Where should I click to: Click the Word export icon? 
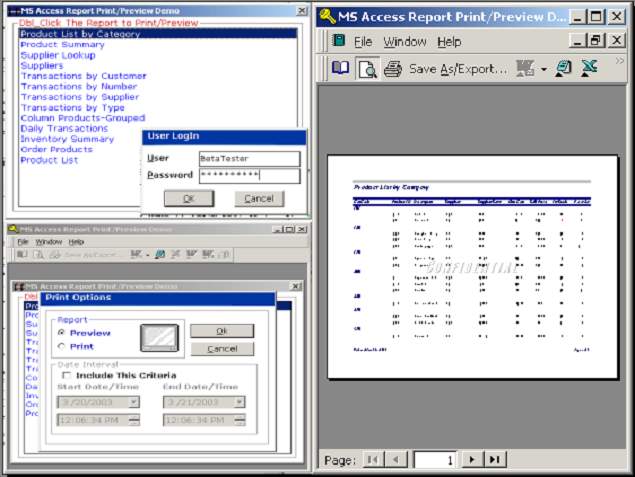coord(564,69)
